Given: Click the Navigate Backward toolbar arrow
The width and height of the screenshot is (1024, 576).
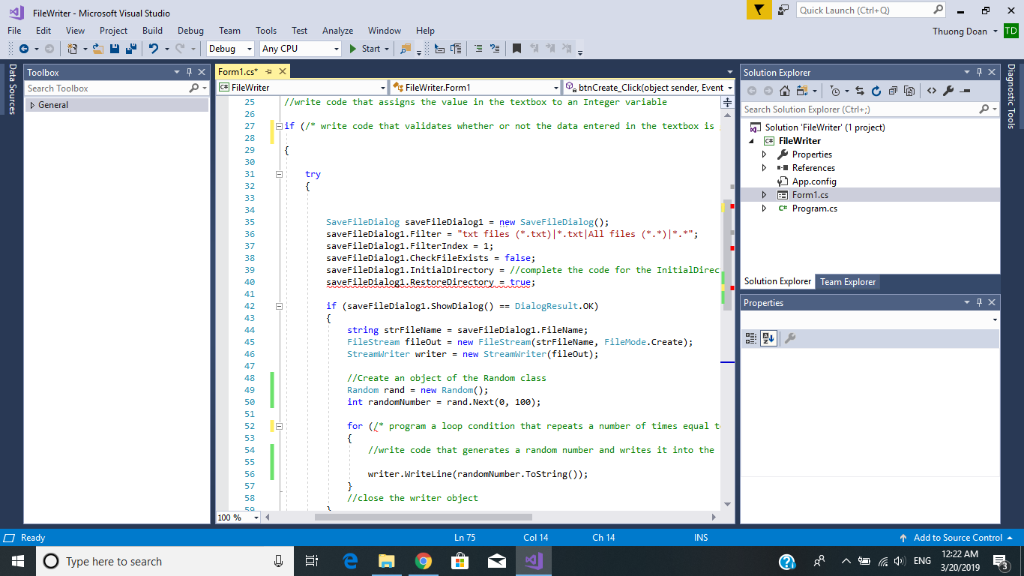Looking at the screenshot, I should [x=24, y=49].
